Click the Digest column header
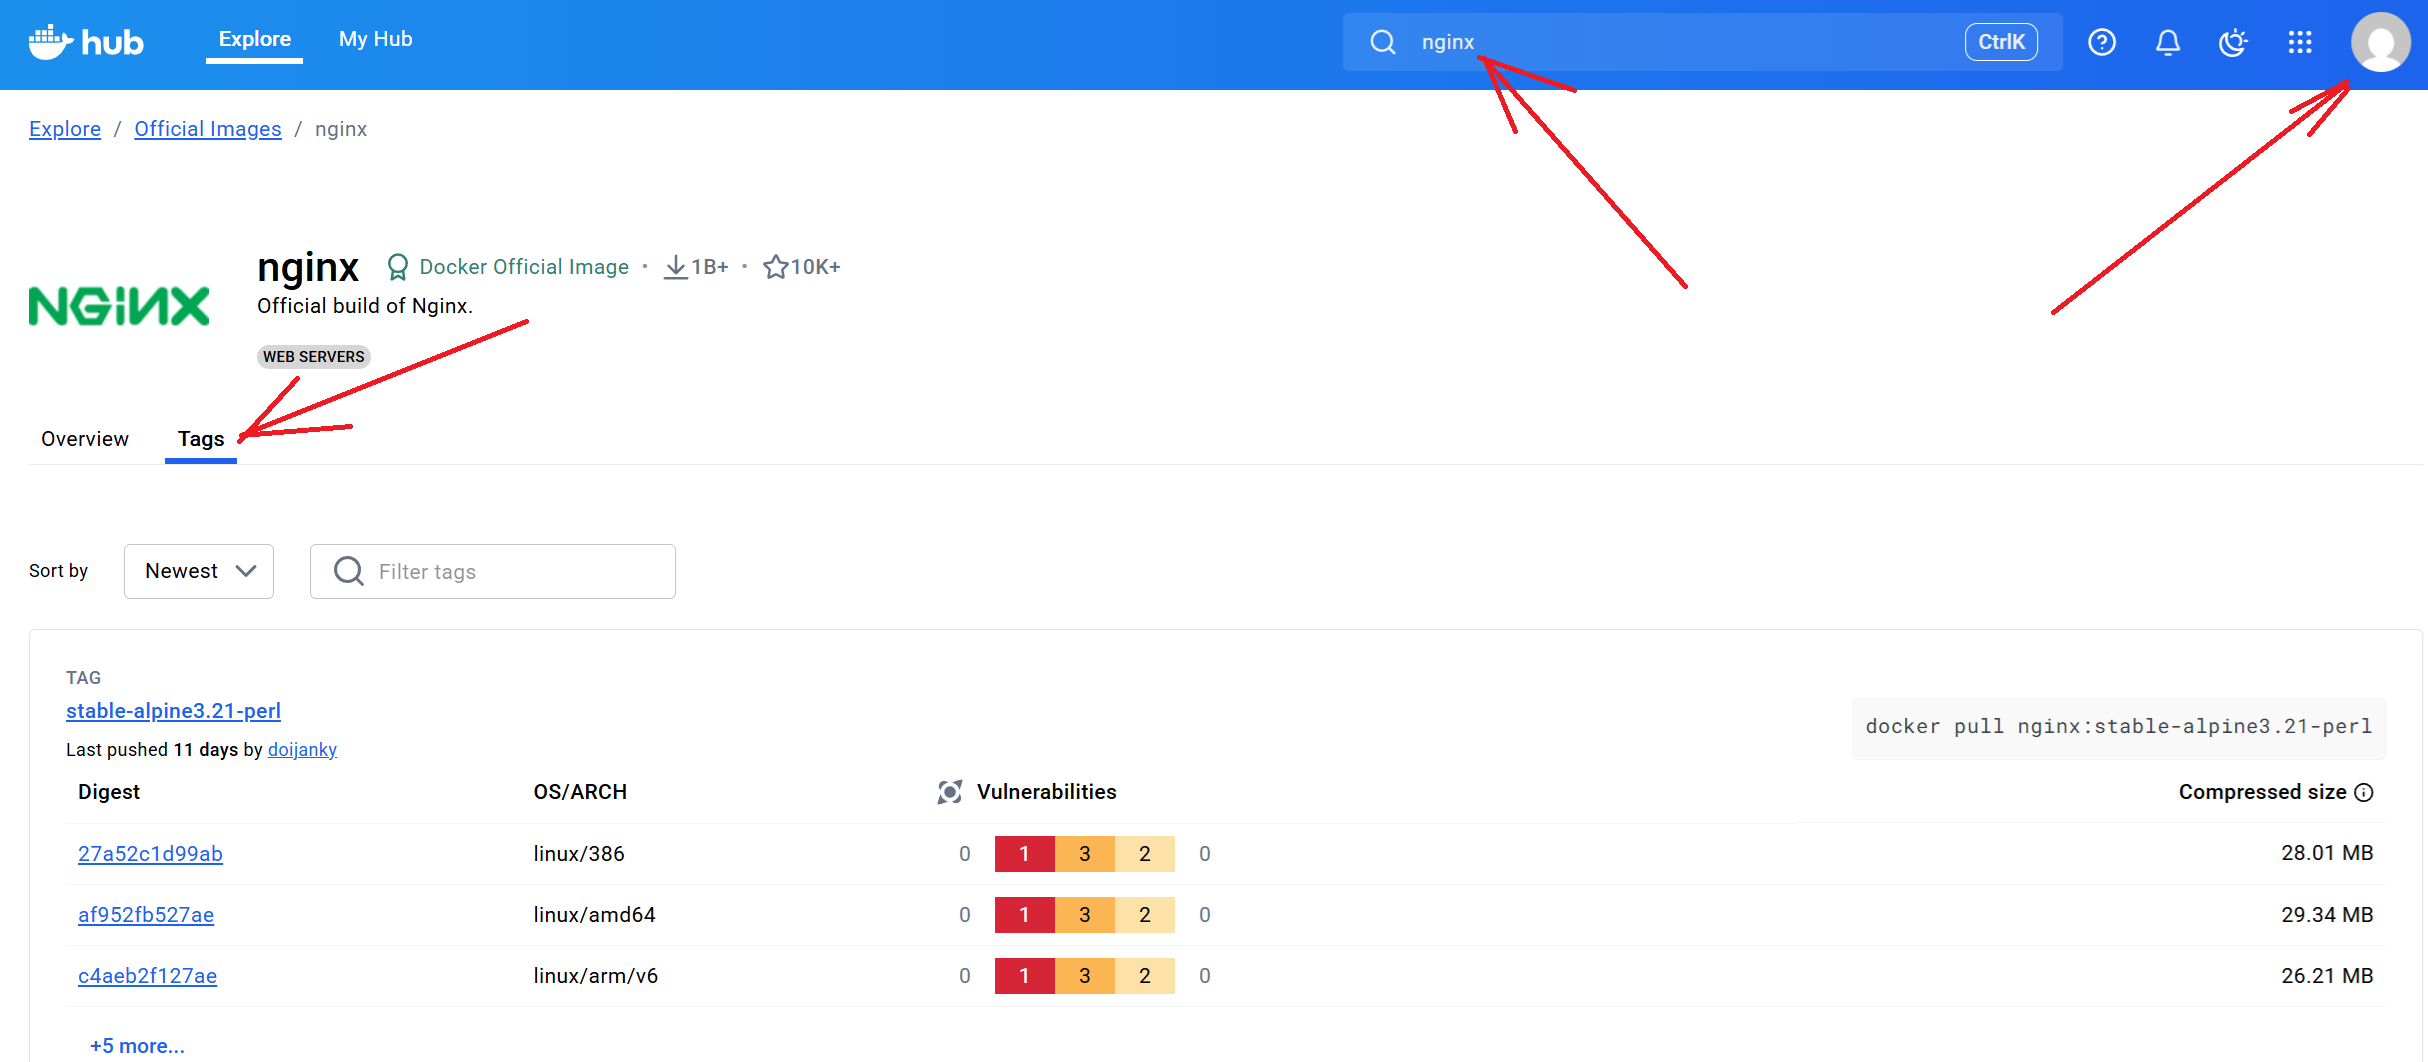This screenshot has width=2428, height=1062. (x=109, y=792)
